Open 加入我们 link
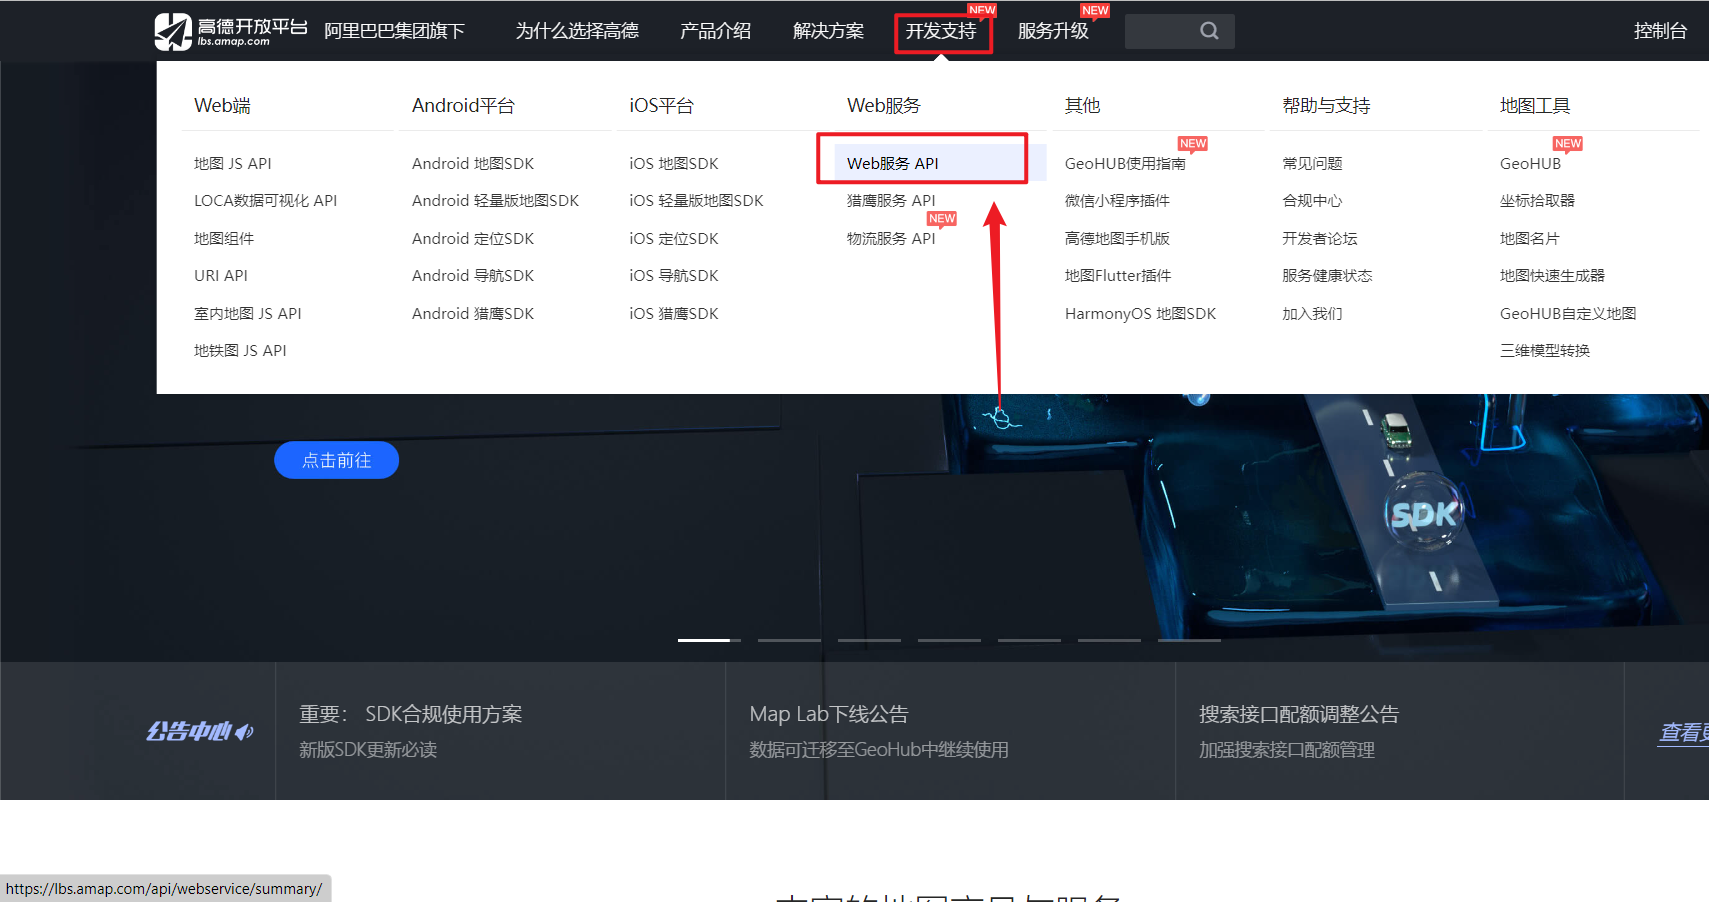 [x=1312, y=313]
